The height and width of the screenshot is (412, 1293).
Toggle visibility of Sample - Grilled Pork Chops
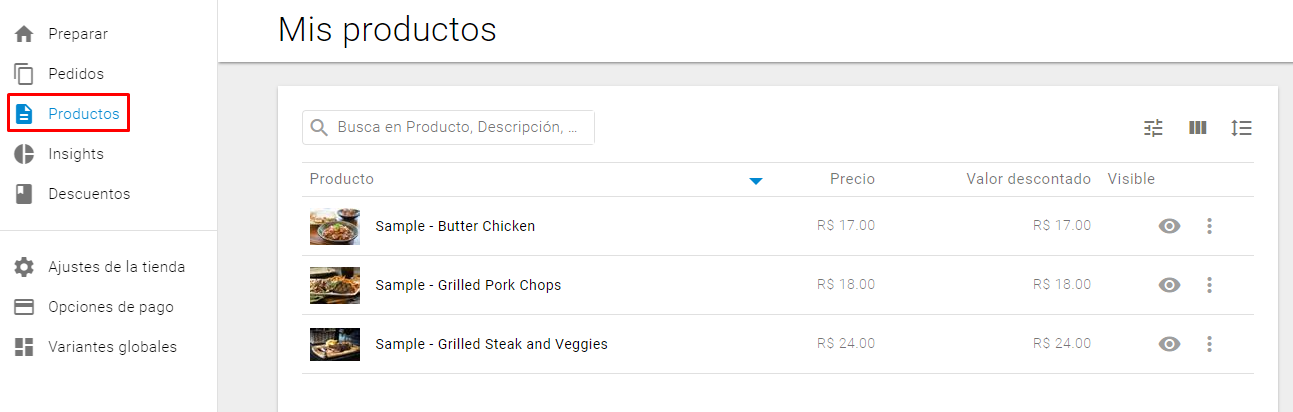(1169, 285)
